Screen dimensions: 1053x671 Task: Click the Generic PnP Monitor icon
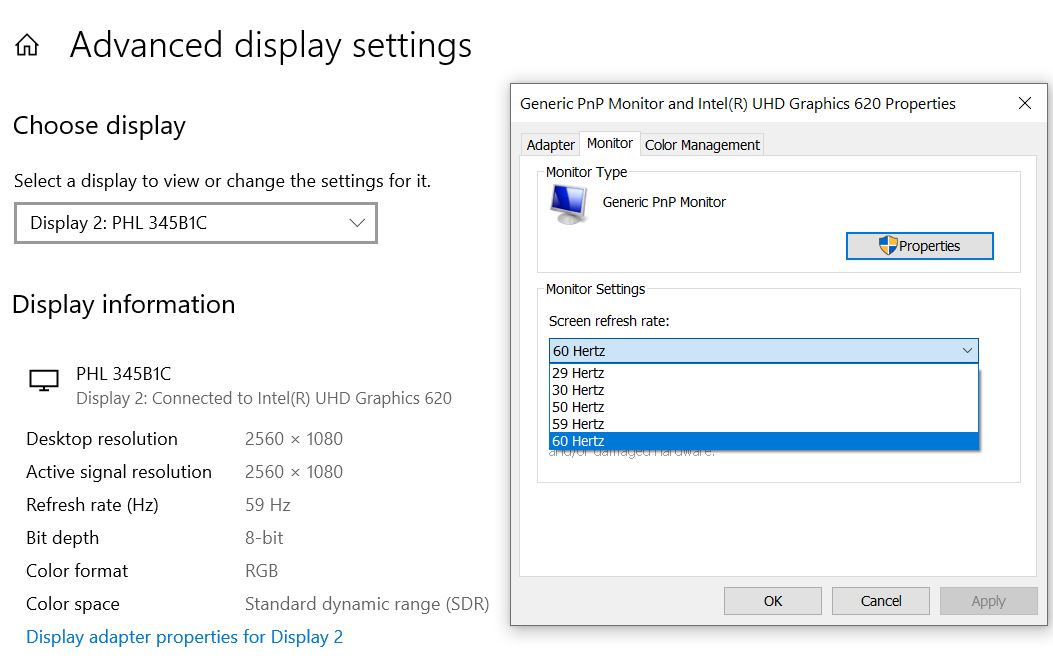pos(568,204)
